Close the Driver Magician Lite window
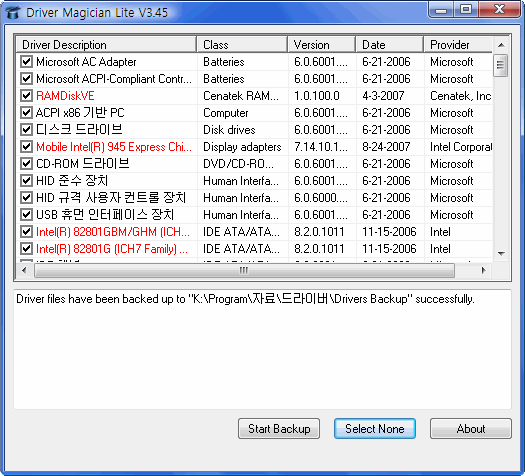The height and width of the screenshot is (476, 525). pos(499,10)
